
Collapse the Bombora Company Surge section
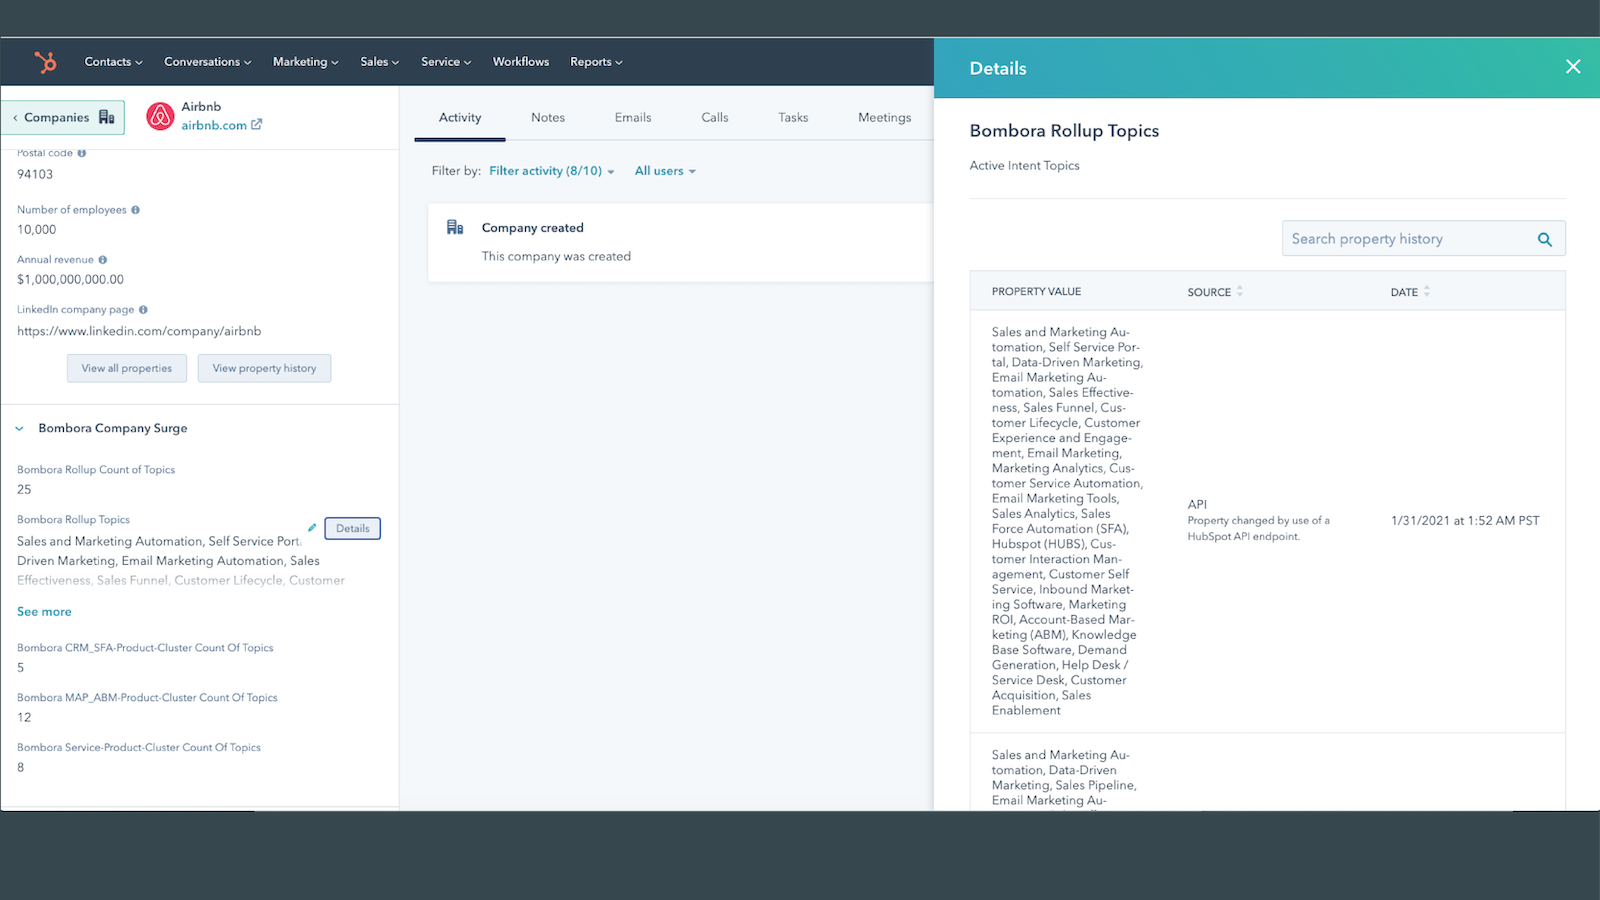click(x=20, y=428)
